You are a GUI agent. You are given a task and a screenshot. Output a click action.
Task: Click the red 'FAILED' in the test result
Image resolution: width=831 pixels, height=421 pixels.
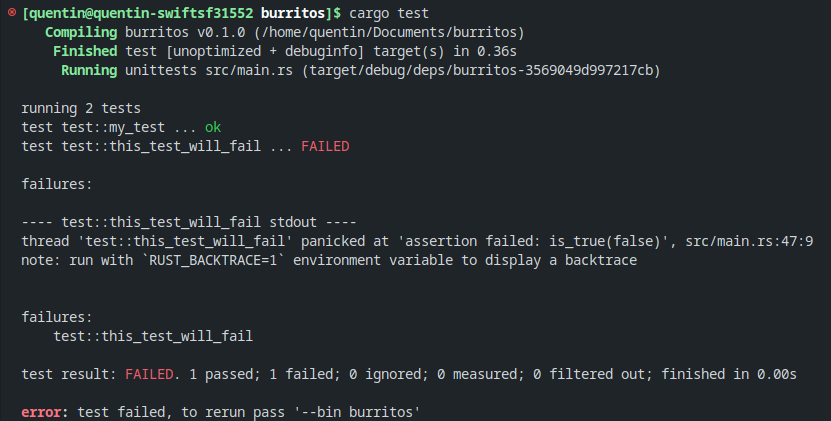[149, 374]
